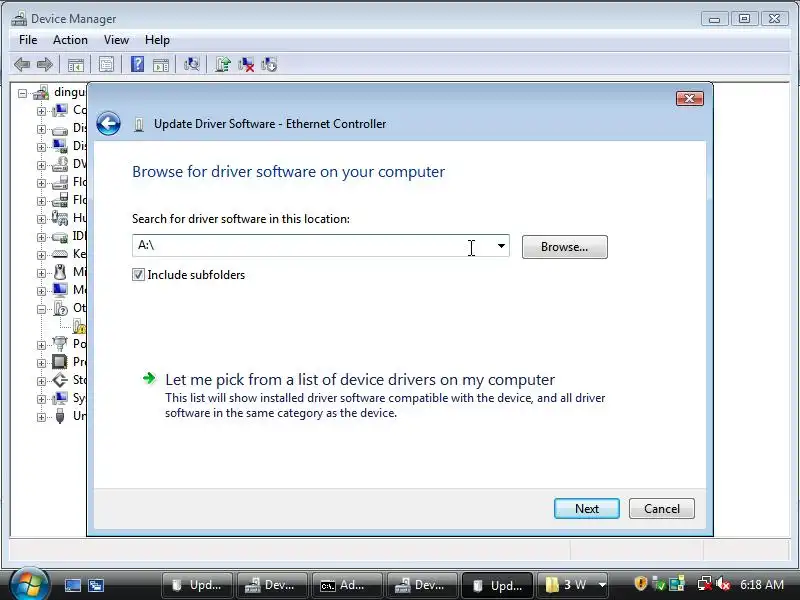This screenshot has height=600, width=800.
Task: Expand the DVD drives tree node
Action: [x=41, y=165]
